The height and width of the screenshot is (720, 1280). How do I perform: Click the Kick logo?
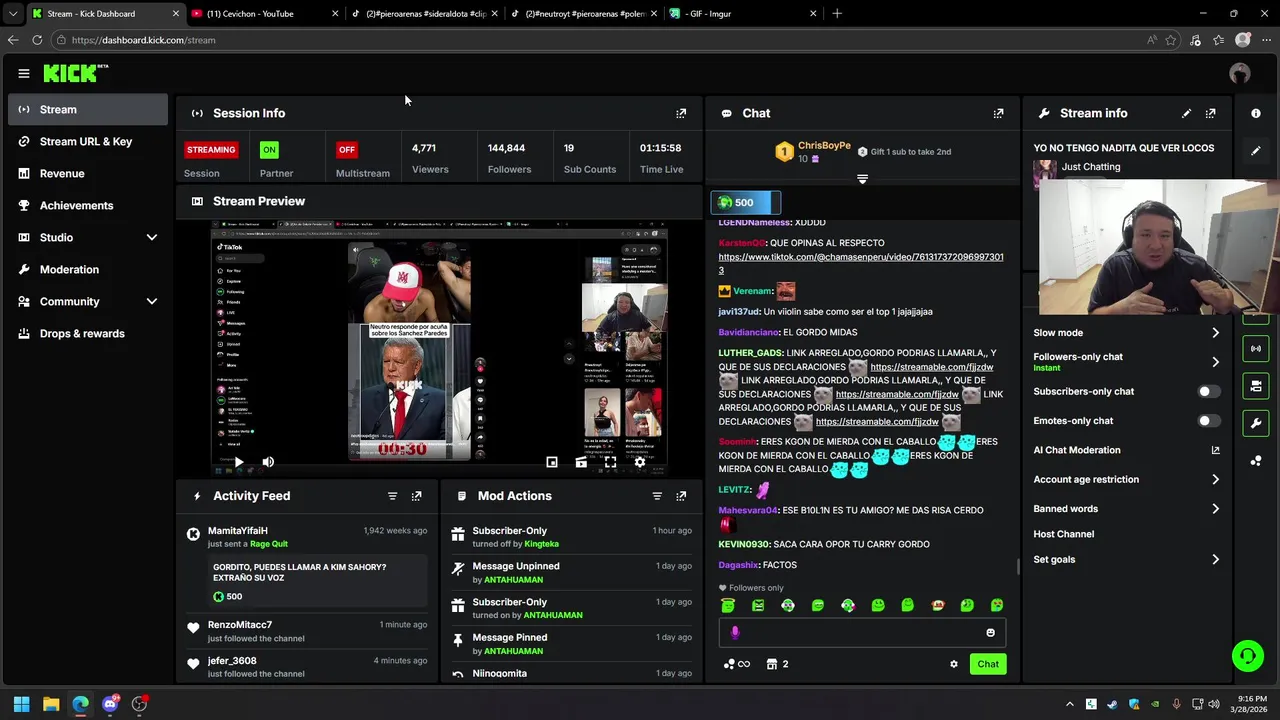click(x=75, y=73)
